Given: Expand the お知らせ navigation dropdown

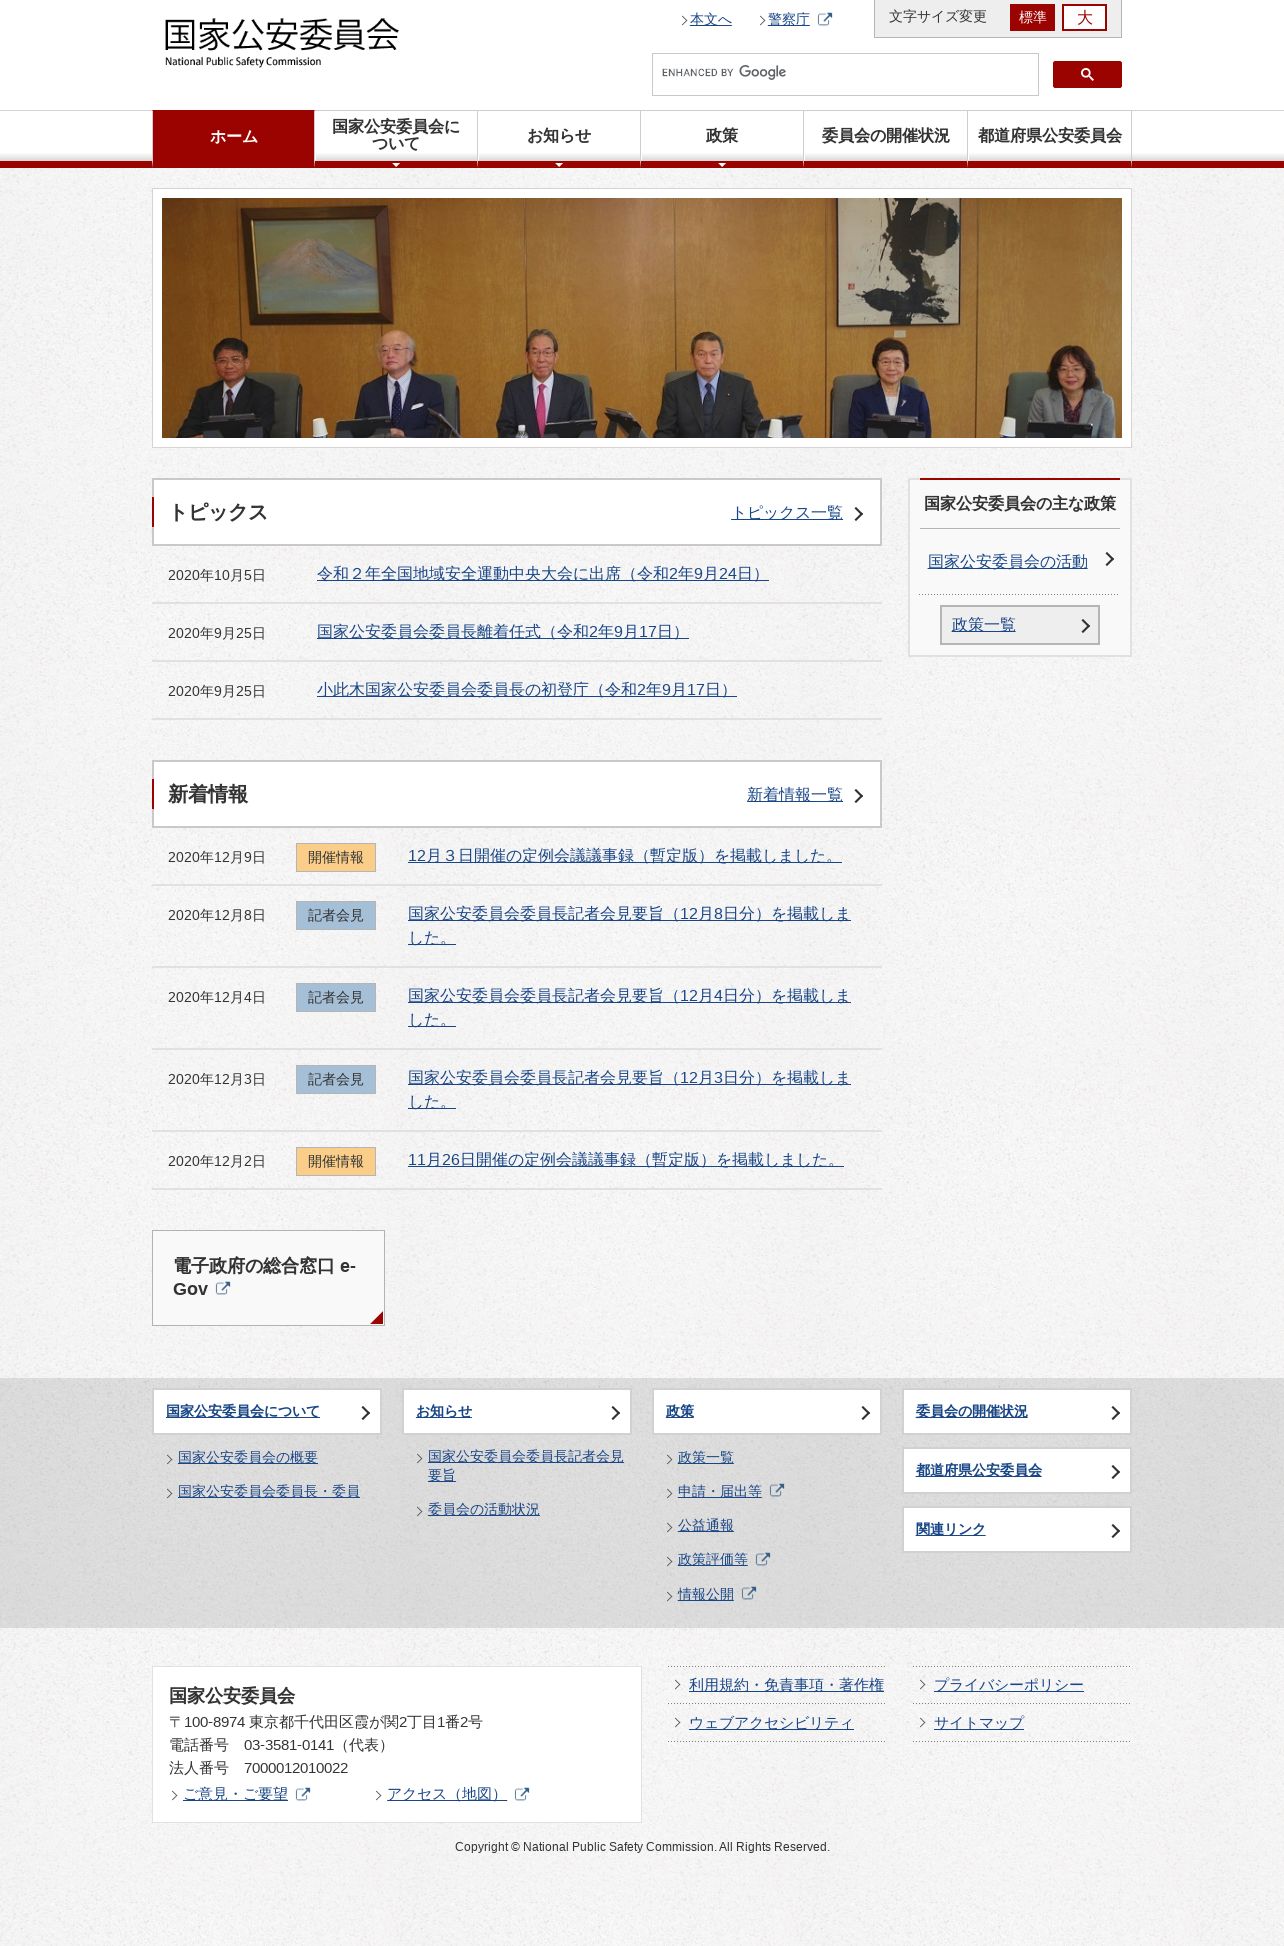Looking at the screenshot, I should 559,136.
